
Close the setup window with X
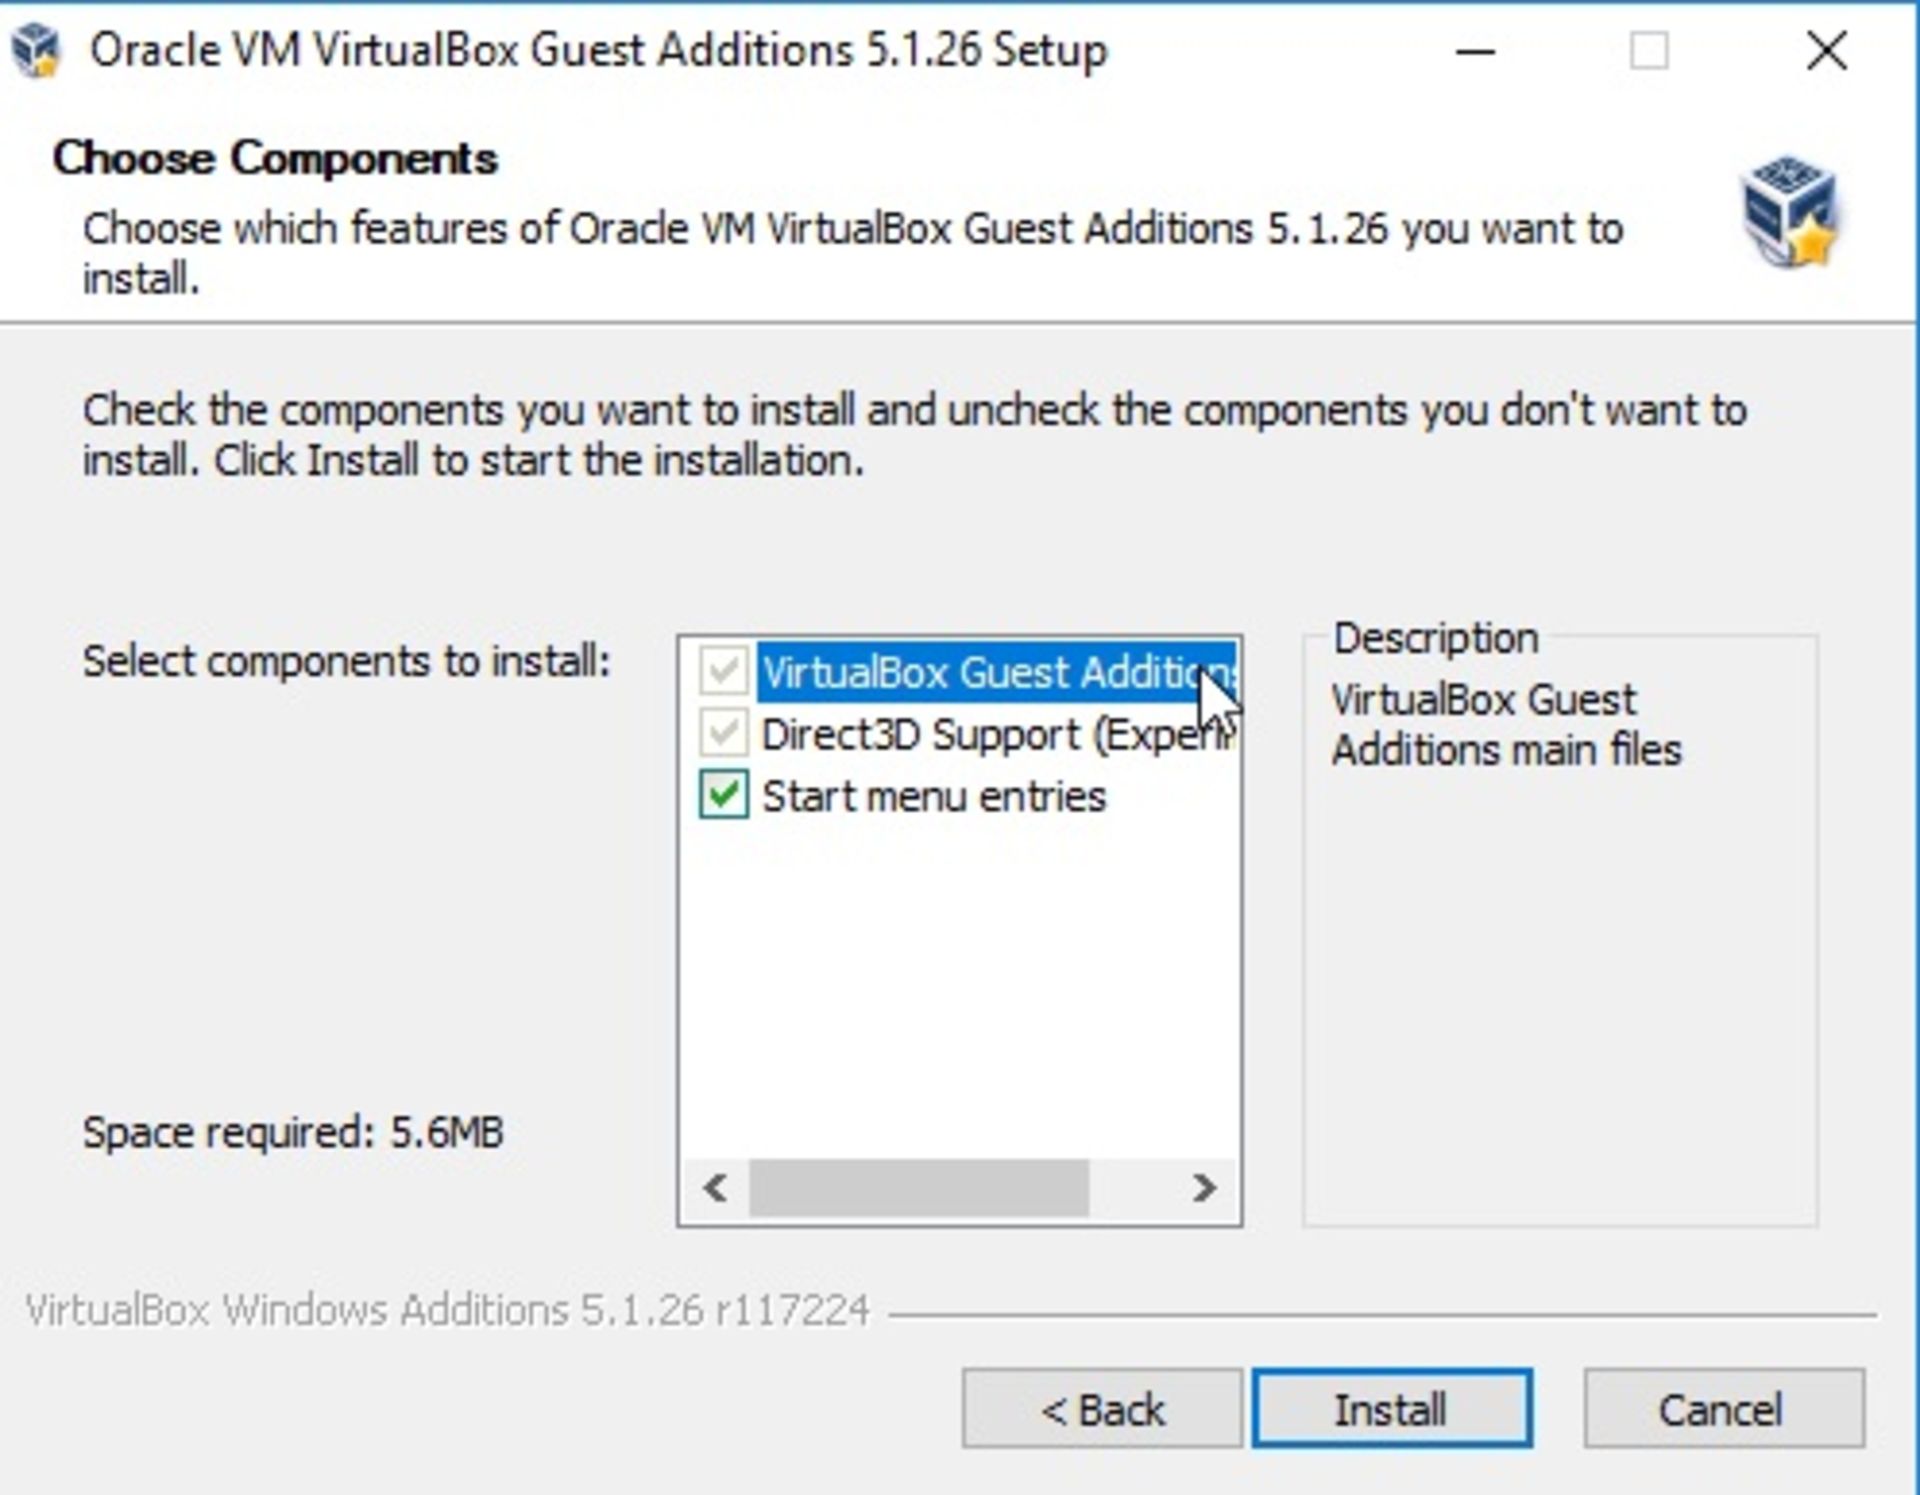tap(1827, 50)
